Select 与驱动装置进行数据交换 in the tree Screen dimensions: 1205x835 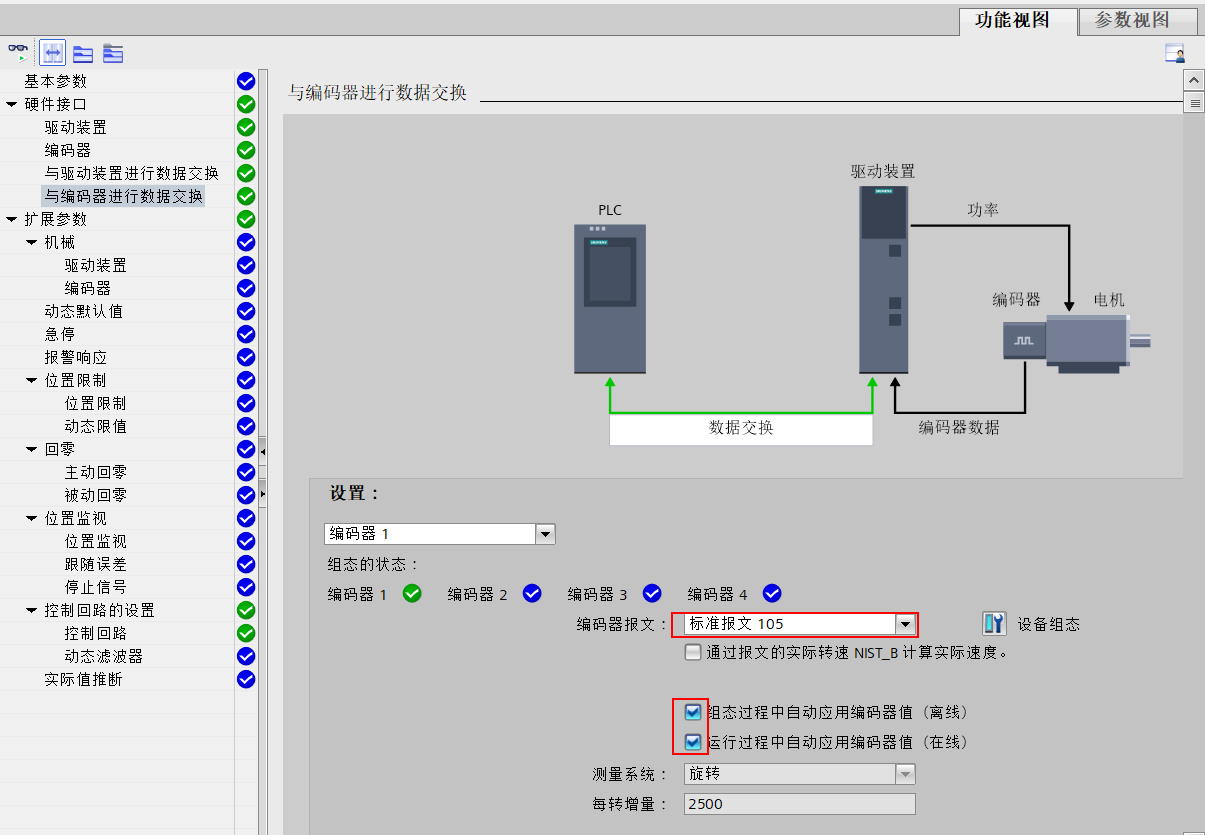(x=130, y=173)
